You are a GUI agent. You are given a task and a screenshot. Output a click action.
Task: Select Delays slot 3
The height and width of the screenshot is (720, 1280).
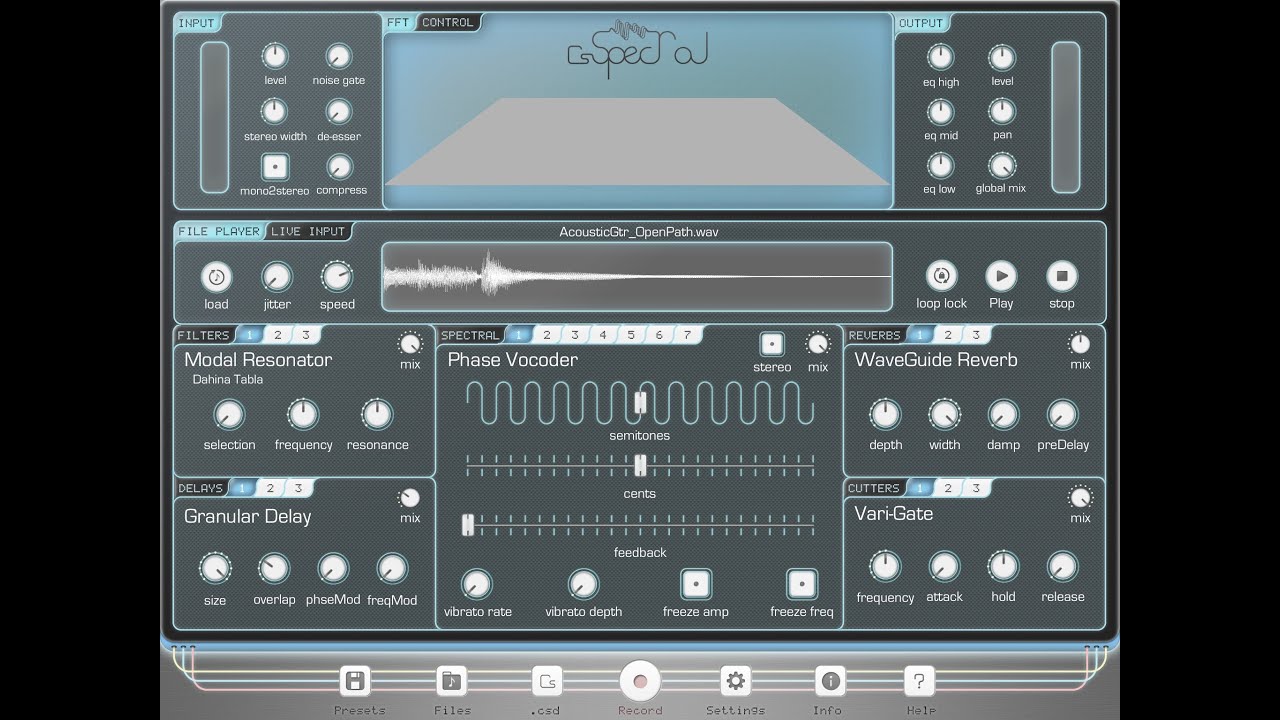click(x=298, y=488)
